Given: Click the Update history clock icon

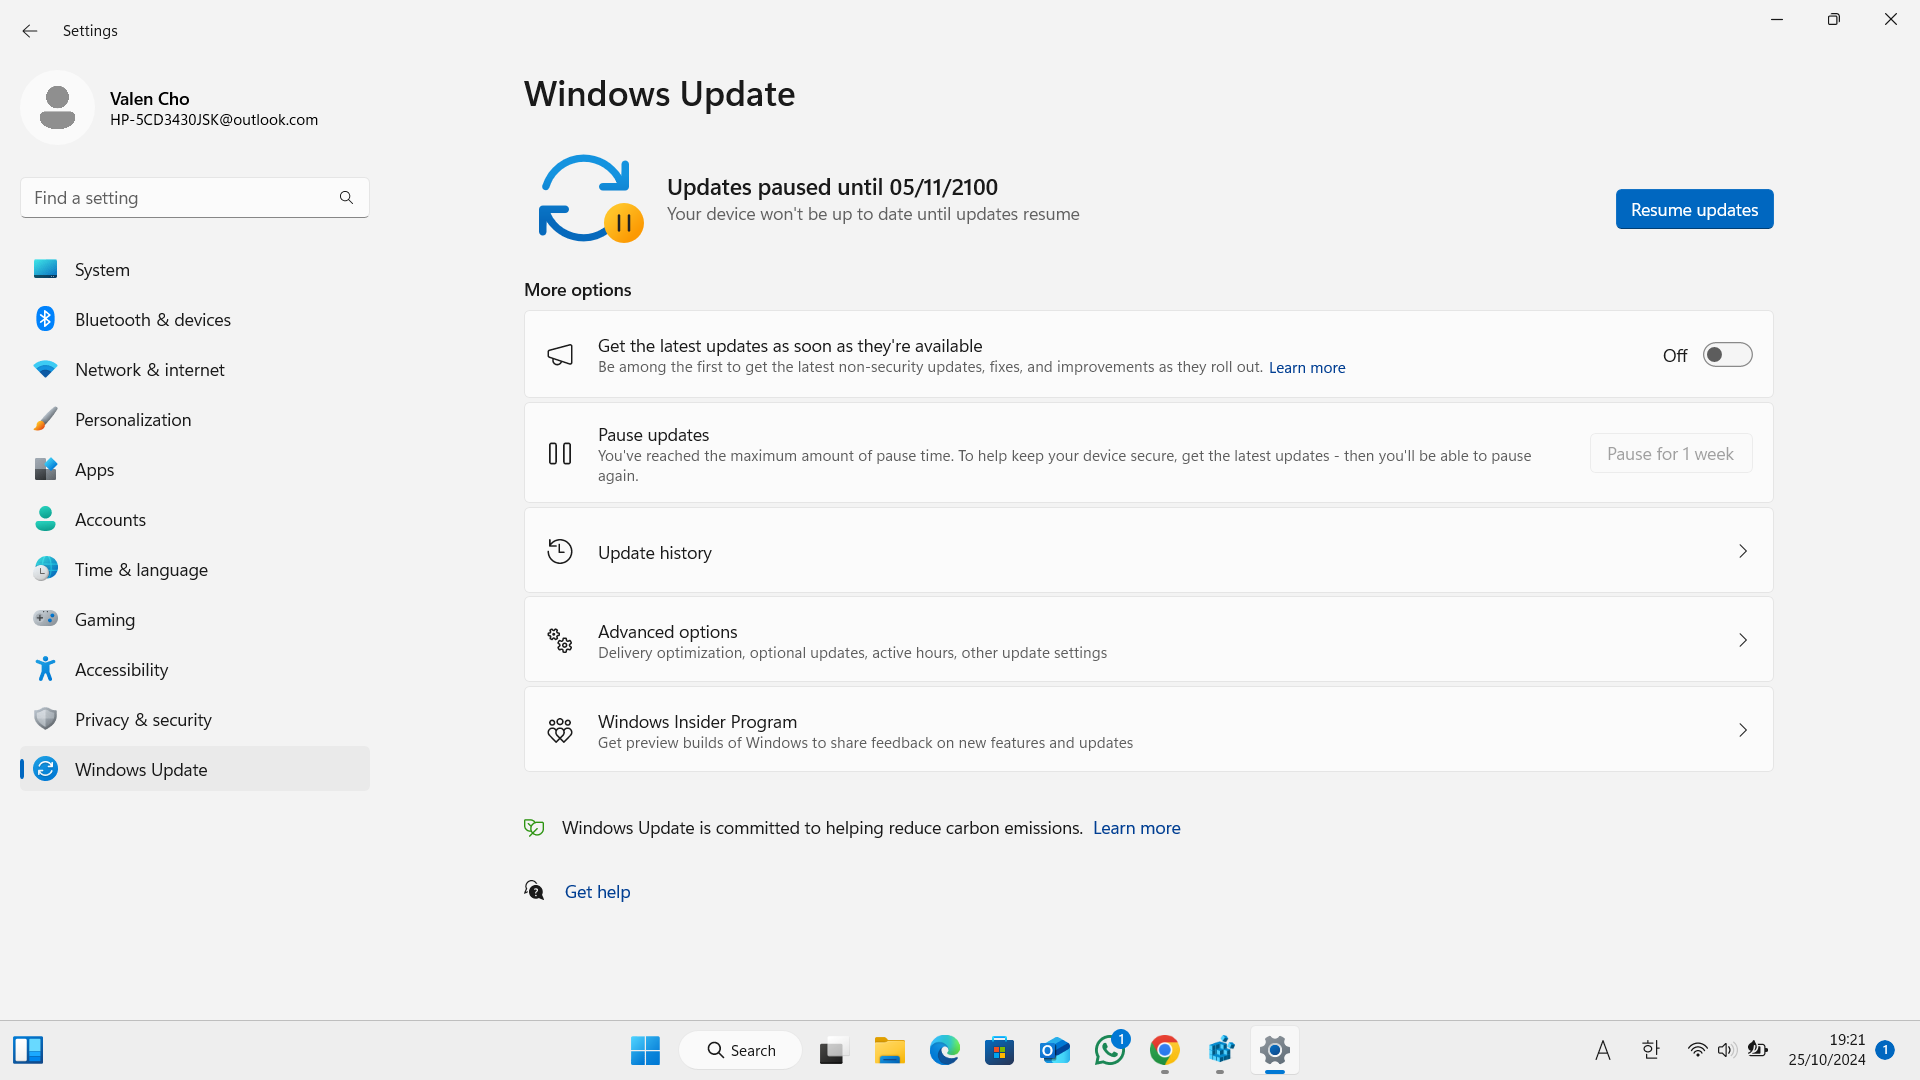Looking at the screenshot, I should pyautogui.click(x=560, y=551).
